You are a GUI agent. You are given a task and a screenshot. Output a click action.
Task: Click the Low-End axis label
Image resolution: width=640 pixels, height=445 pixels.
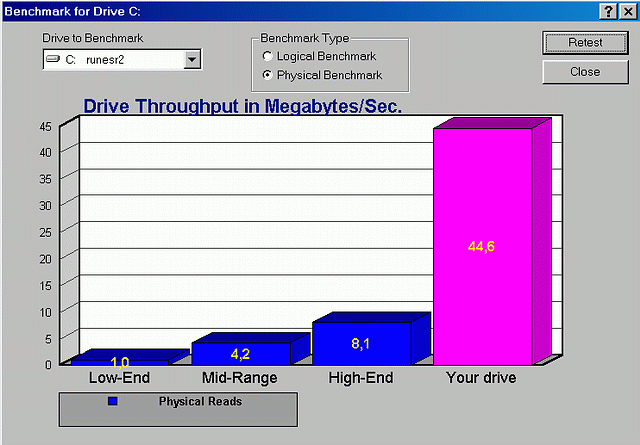tap(119, 378)
